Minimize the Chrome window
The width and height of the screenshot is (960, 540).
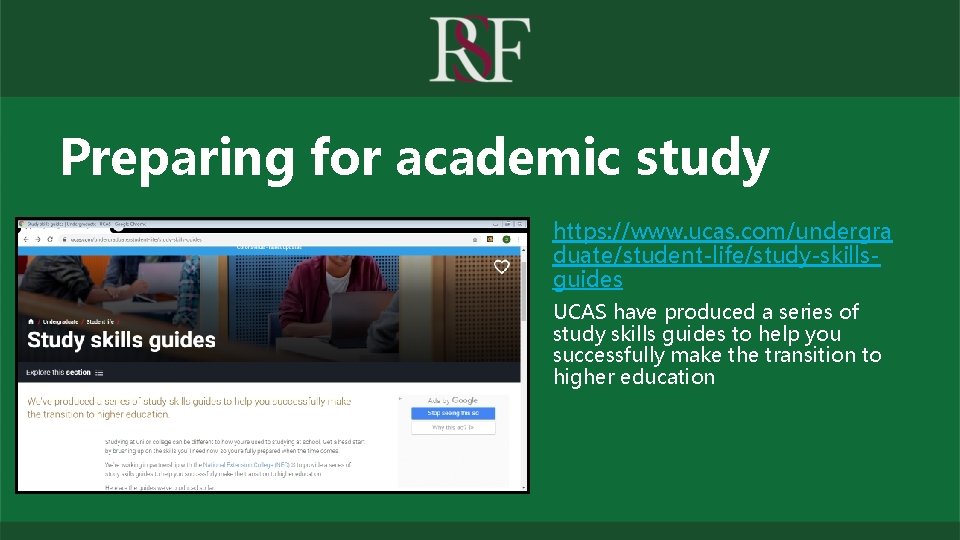pyautogui.click(x=495, y=224)
